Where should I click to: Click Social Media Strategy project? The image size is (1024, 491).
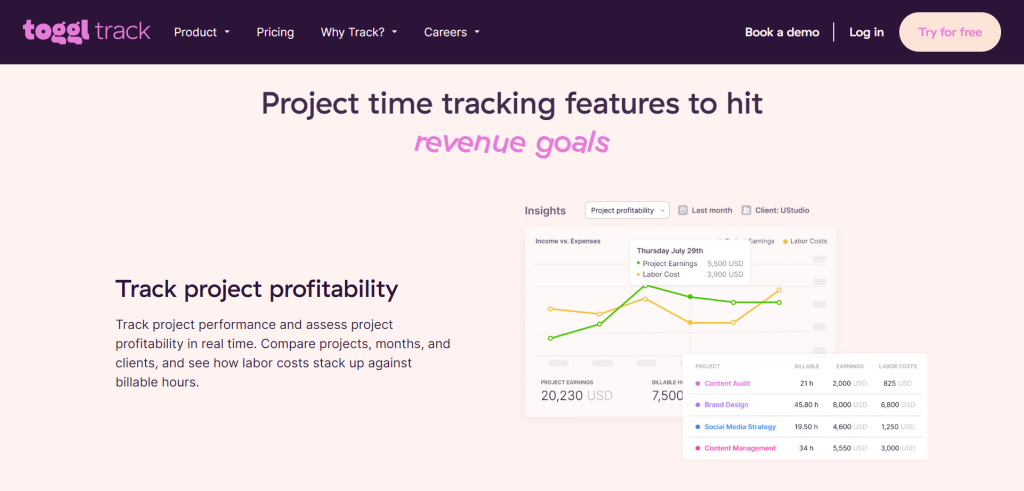[740, 426]
